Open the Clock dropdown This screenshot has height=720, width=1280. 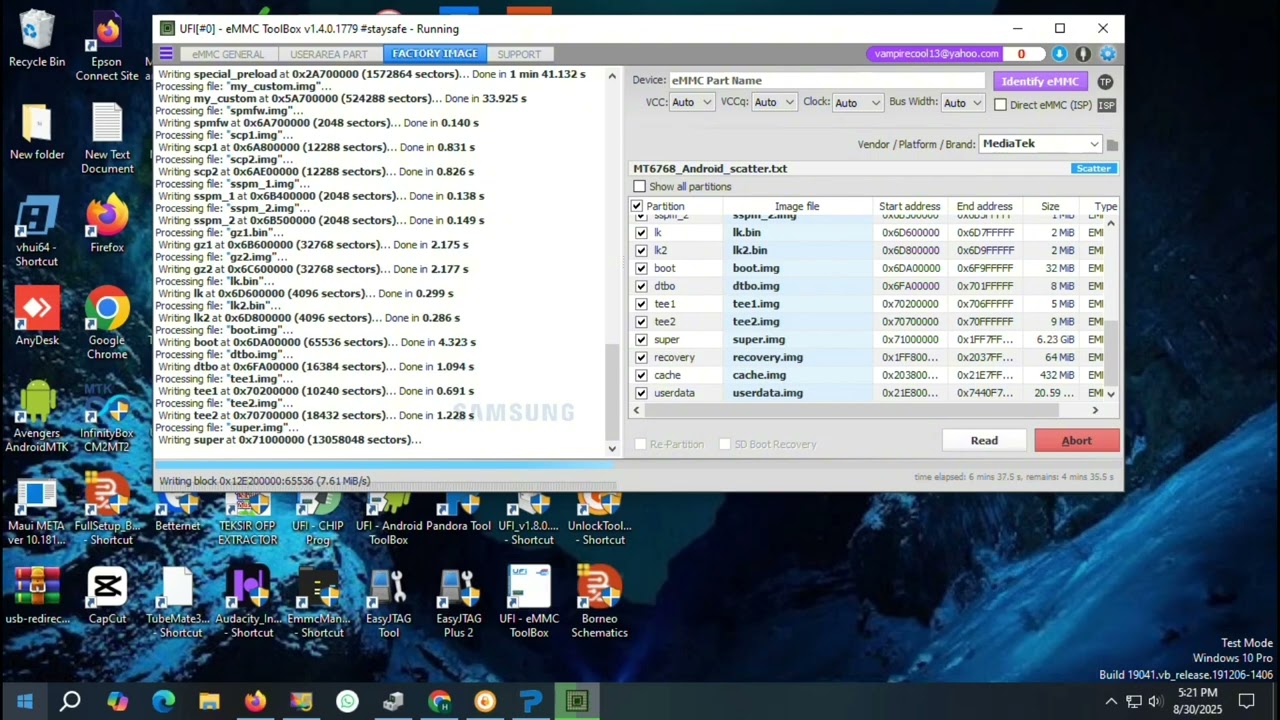pyautogui.click(x=858, y=103)
